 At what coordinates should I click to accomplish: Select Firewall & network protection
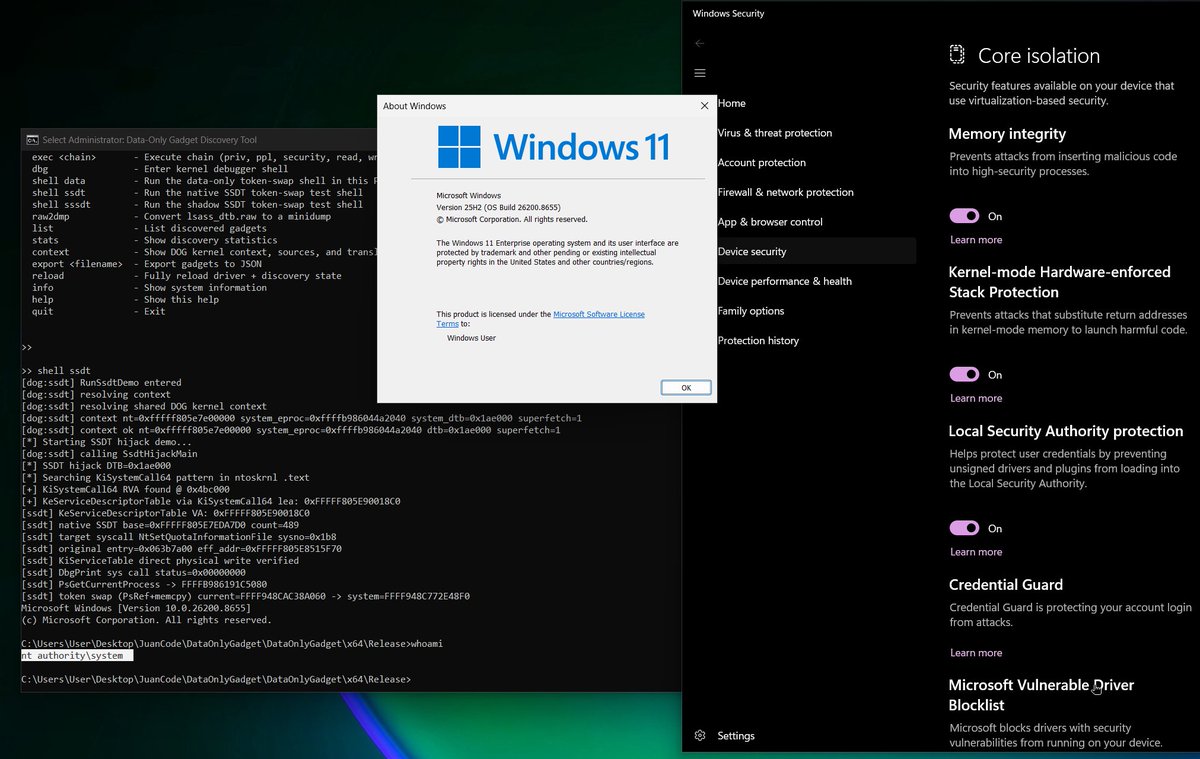pos(786,192)
